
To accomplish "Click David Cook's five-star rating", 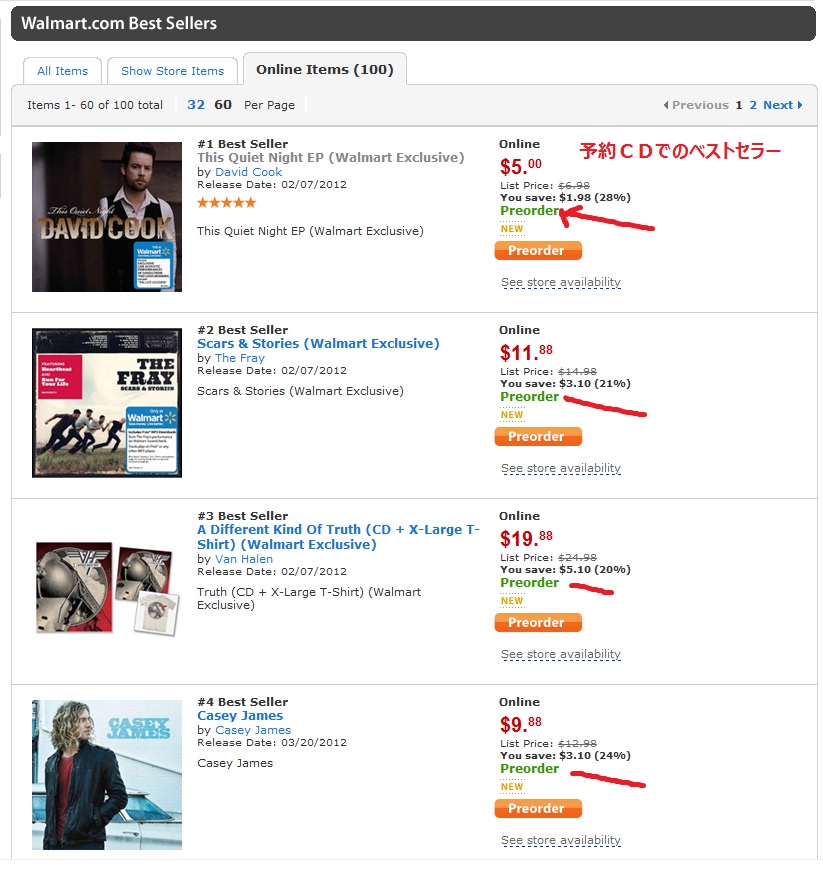I will pos(226,203).
